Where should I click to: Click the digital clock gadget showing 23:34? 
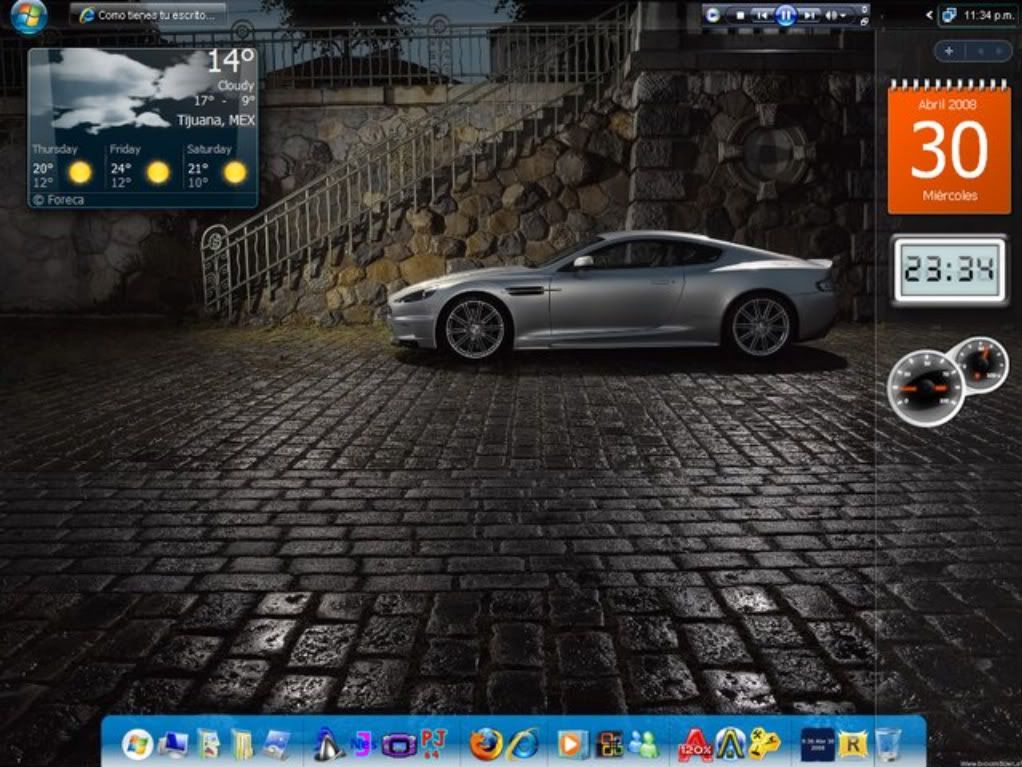click(x=949, y=269)
